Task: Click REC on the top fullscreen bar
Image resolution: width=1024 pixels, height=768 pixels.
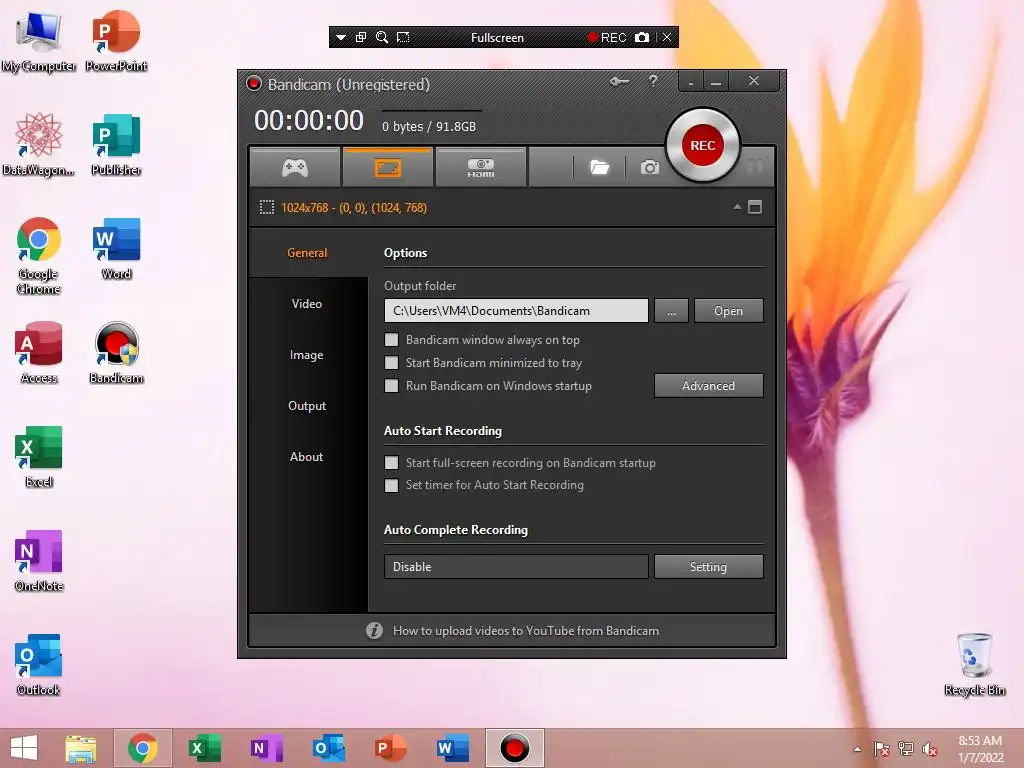Action: coord(607,37)
